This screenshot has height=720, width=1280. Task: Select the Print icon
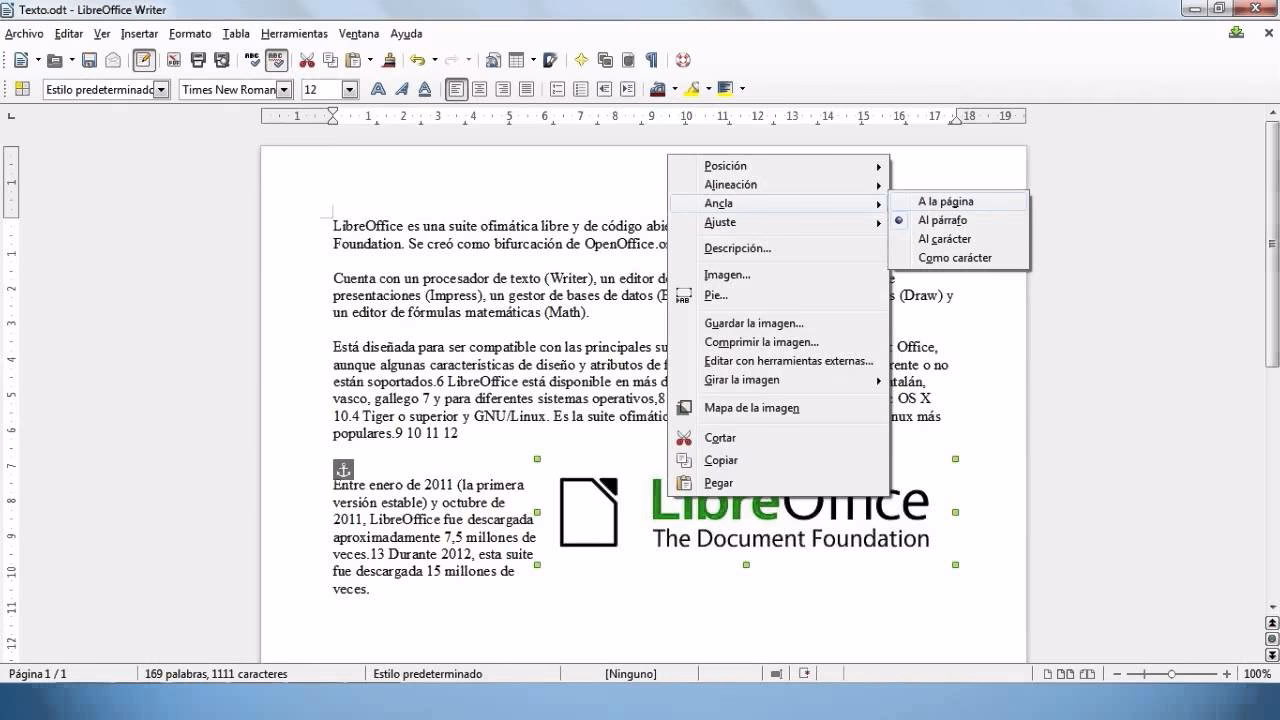[x=197, y=59]
